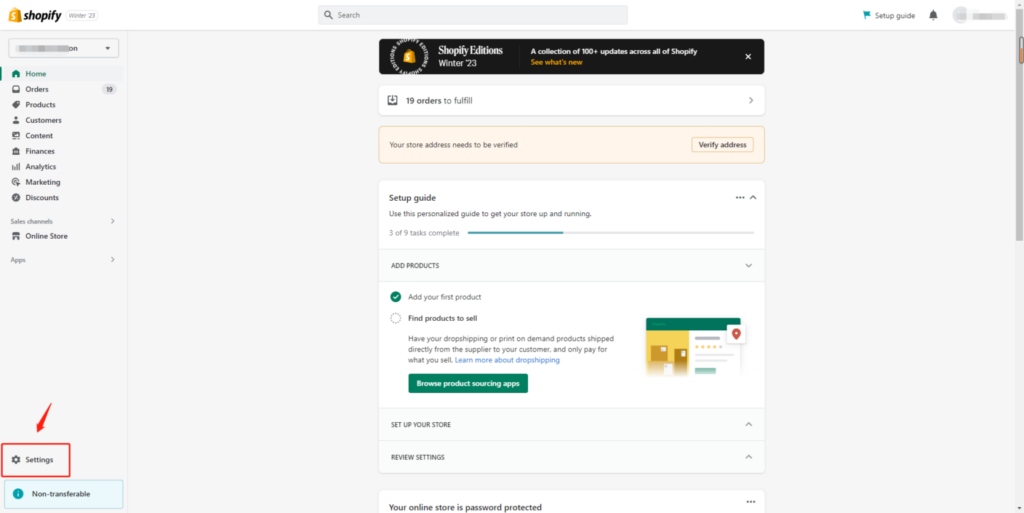Image resolution: width=1024 pixels, height=513 pixels.
Task: Click the Orders inbox icon
Action: pyautogui.click(x=16, y=89)
